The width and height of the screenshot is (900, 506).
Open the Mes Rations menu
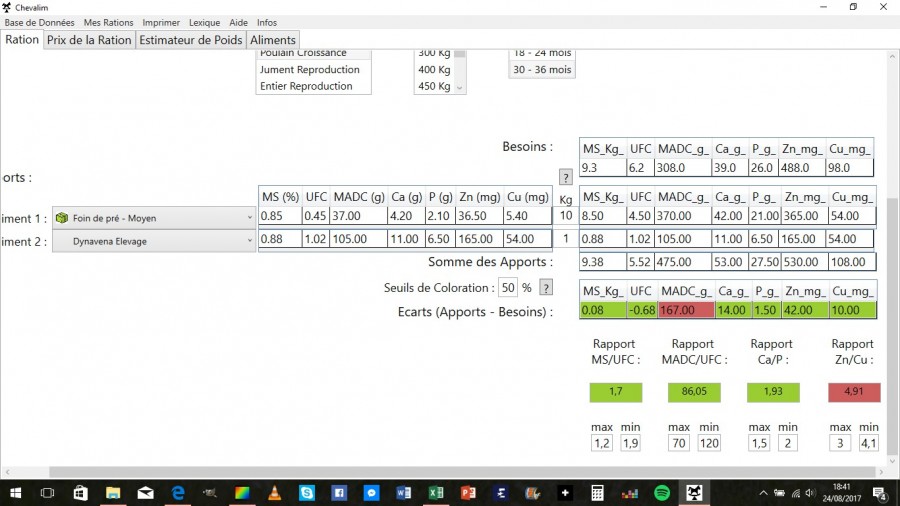108,22
